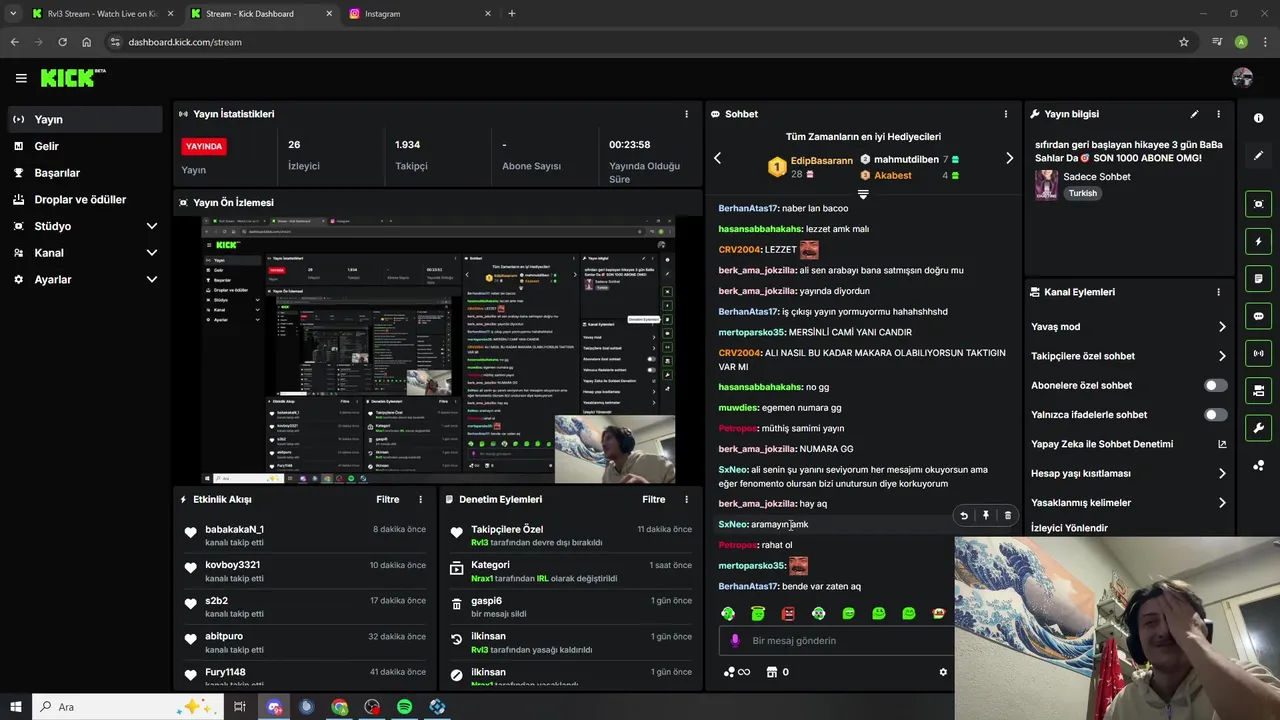This screenshot has width=1280, height=720.
Task: Click the three-circles icon in right rail
Action: (1258, 465)
